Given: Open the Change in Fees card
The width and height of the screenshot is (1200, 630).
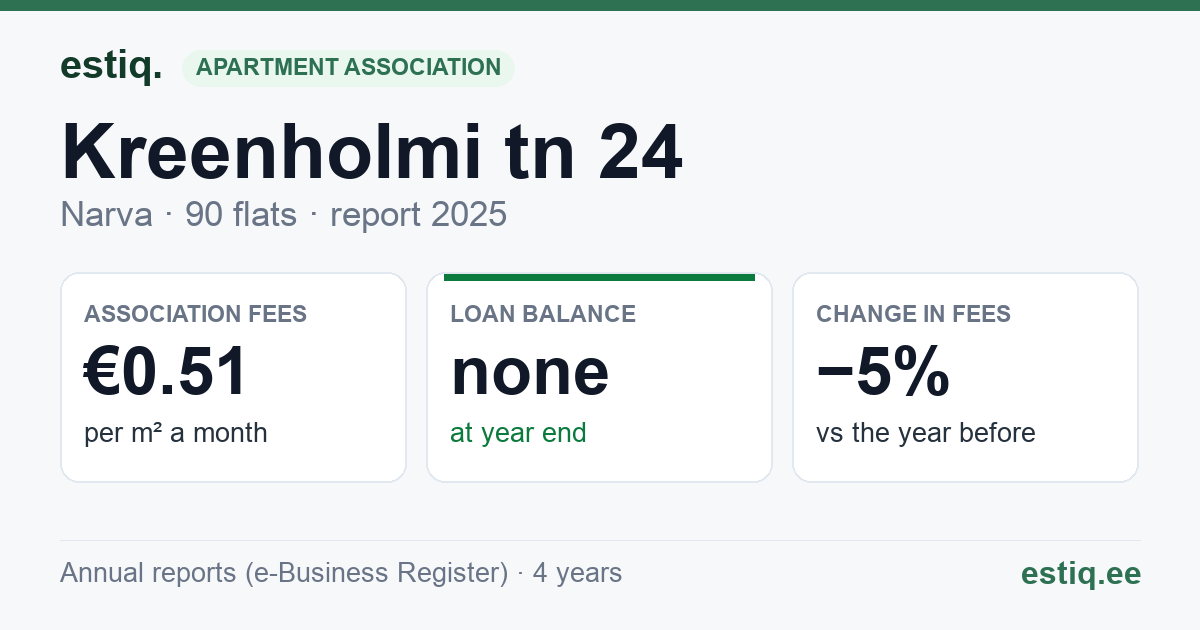Looking at the screenshot, I should click(x=965, y=377).
